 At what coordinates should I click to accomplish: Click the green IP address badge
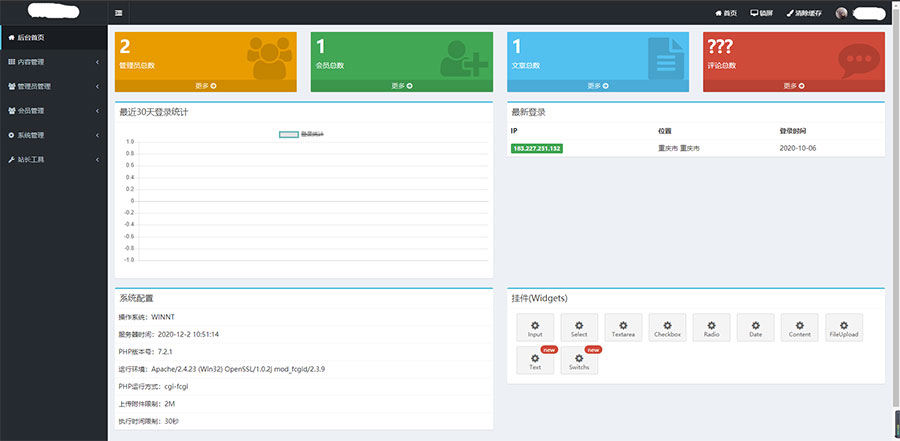[536, 148]
